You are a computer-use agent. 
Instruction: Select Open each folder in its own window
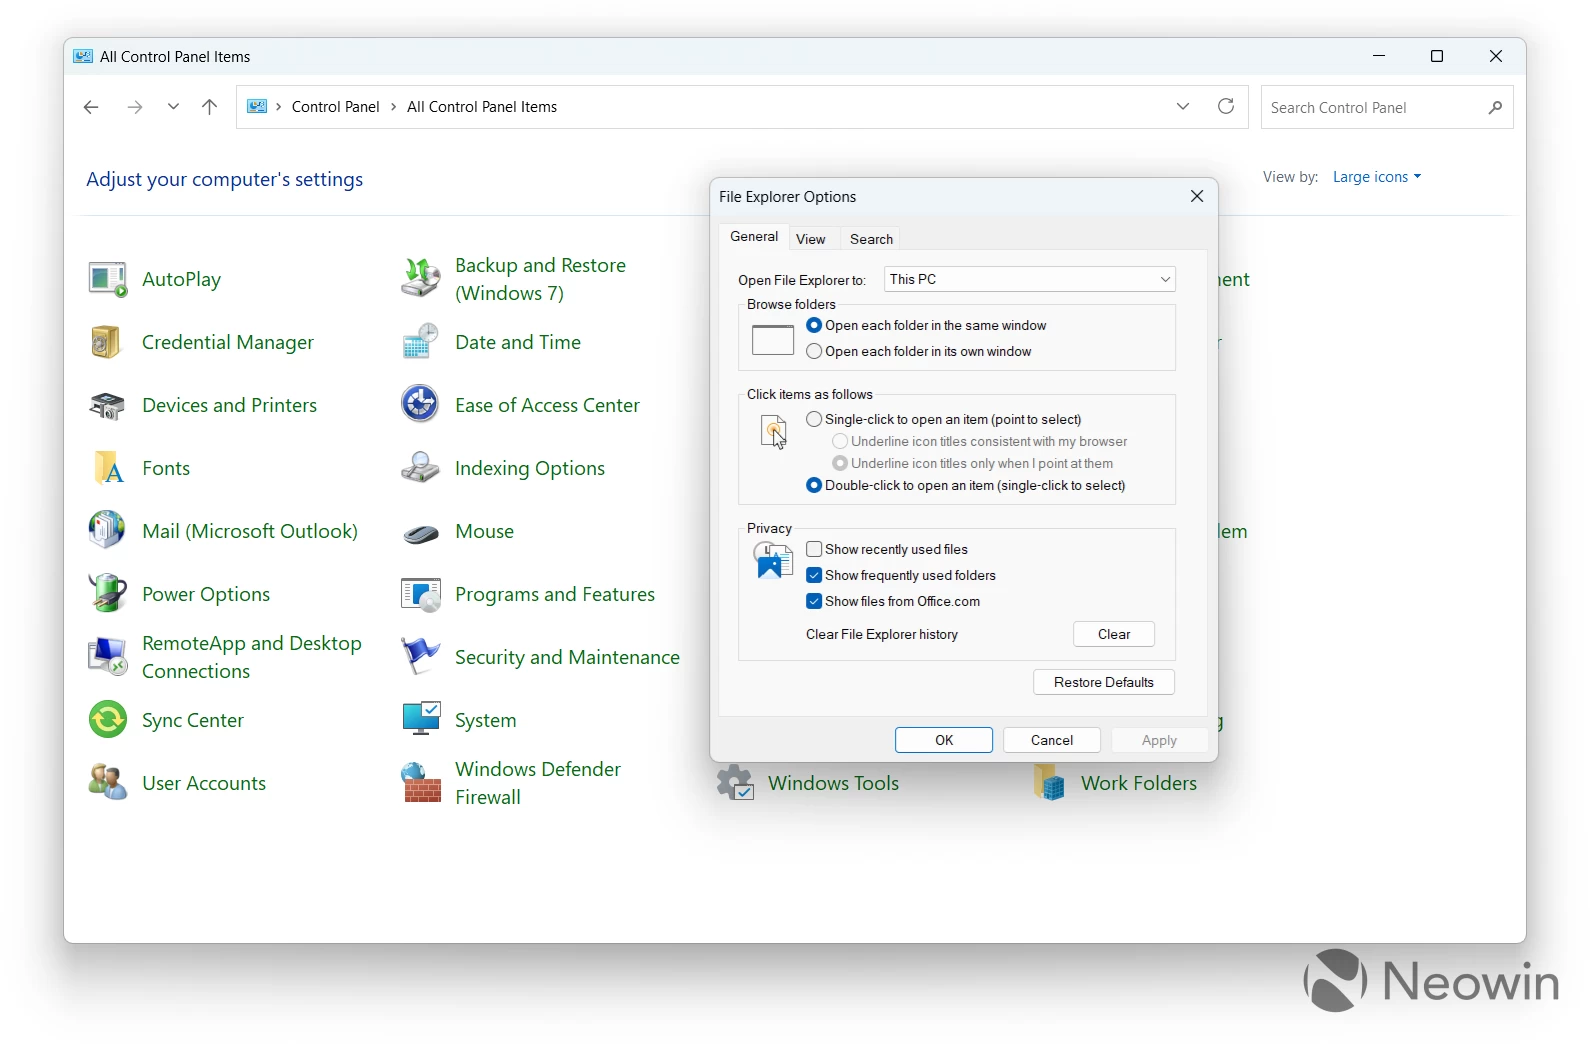pos(814,351)
